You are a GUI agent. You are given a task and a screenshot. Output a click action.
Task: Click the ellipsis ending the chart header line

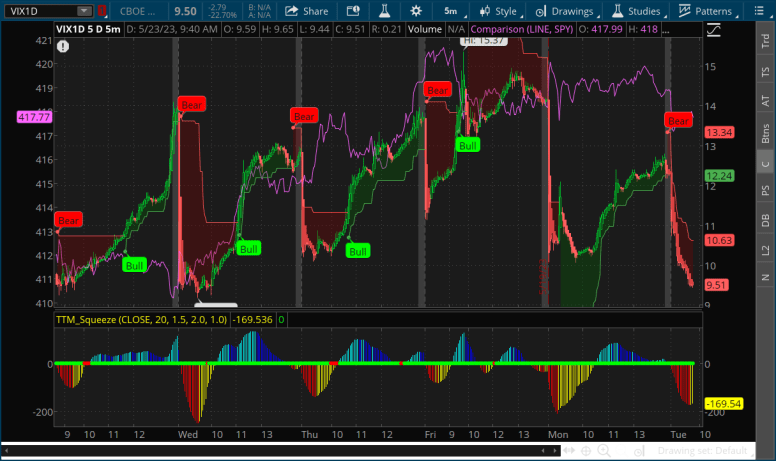tap(665, 31)
